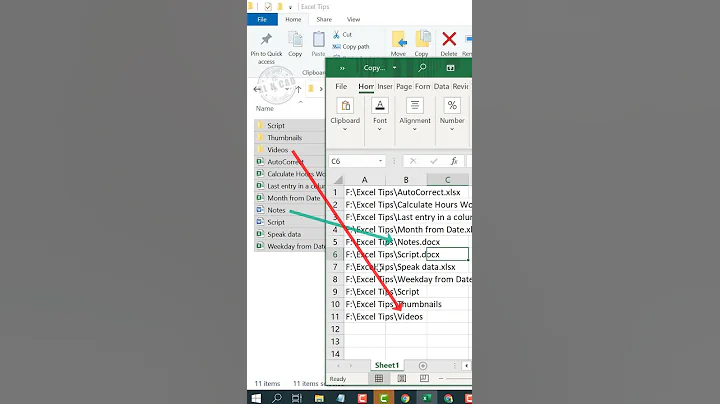720x404 pixels.
Task: Open Windows taskbar search
Action: point(277,398)
